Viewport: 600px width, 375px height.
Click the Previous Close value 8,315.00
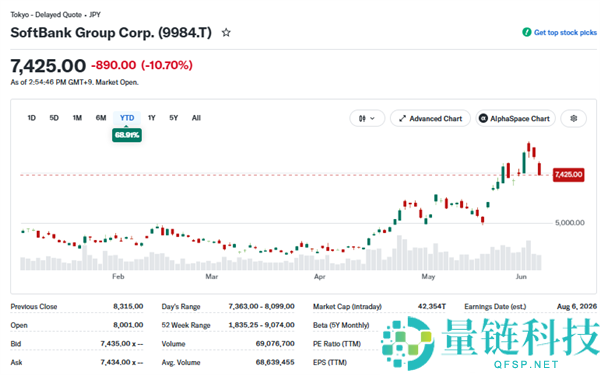pyautogui.click(x=128, y=307)
